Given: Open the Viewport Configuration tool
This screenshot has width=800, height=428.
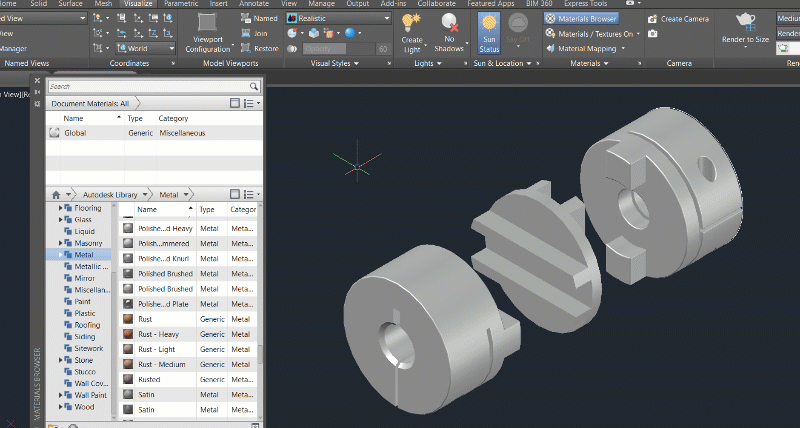Looking at the screenshot, I should pyautogui.click(x=207, y=24).
